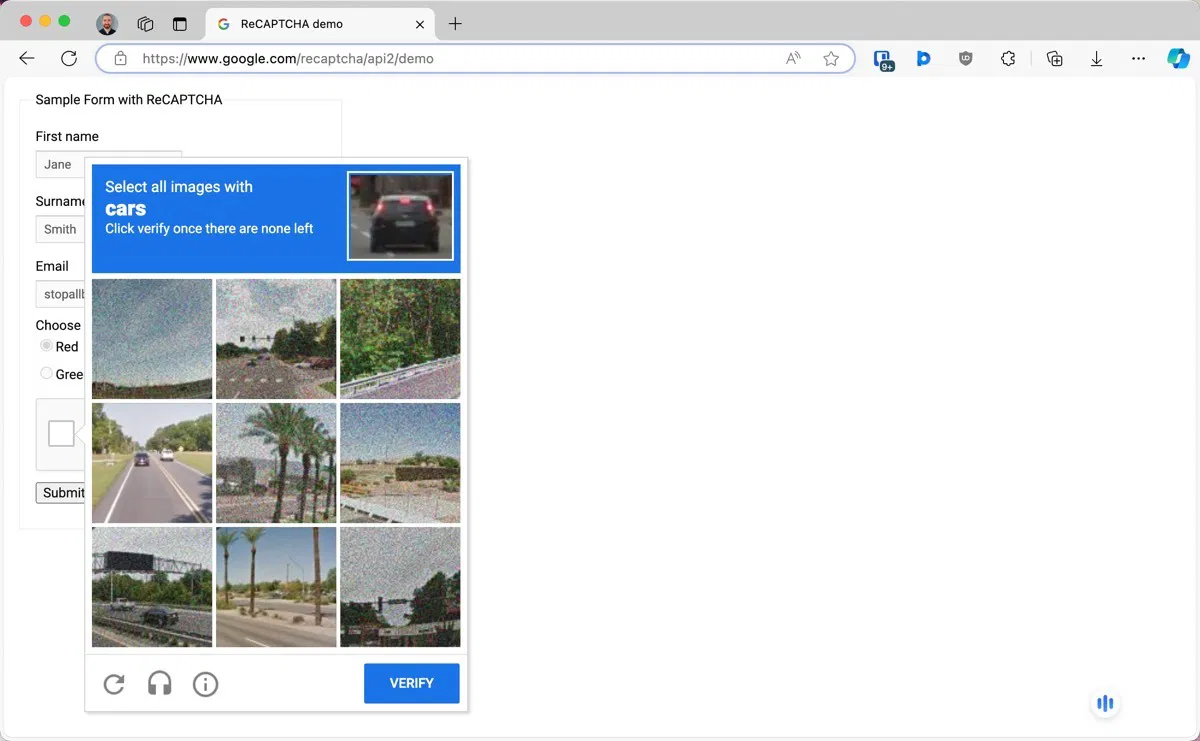Open a new tab with the plus button

[x=455, y=24]
